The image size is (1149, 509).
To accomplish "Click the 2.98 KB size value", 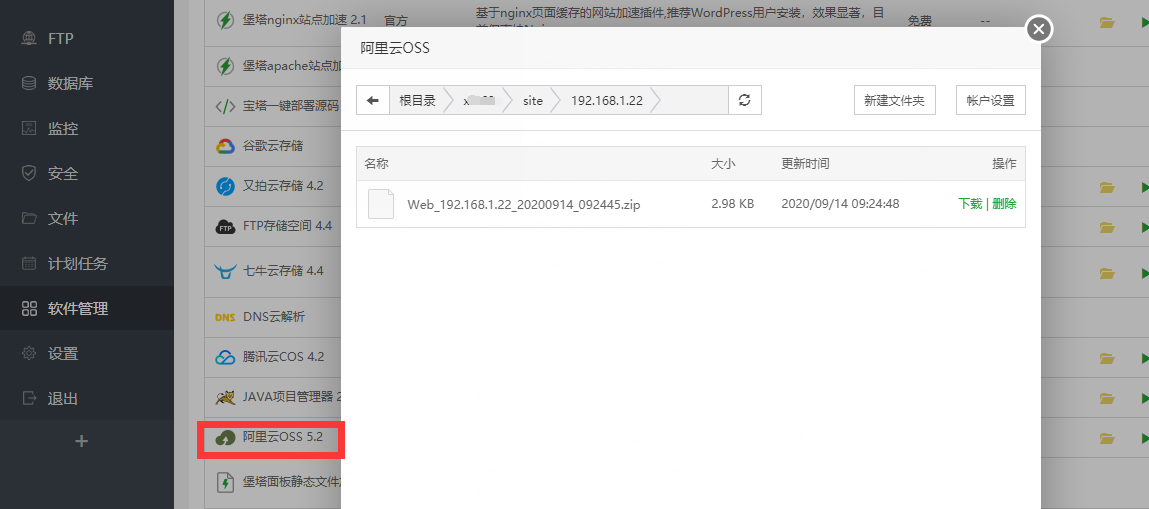I will pos(733,204).
